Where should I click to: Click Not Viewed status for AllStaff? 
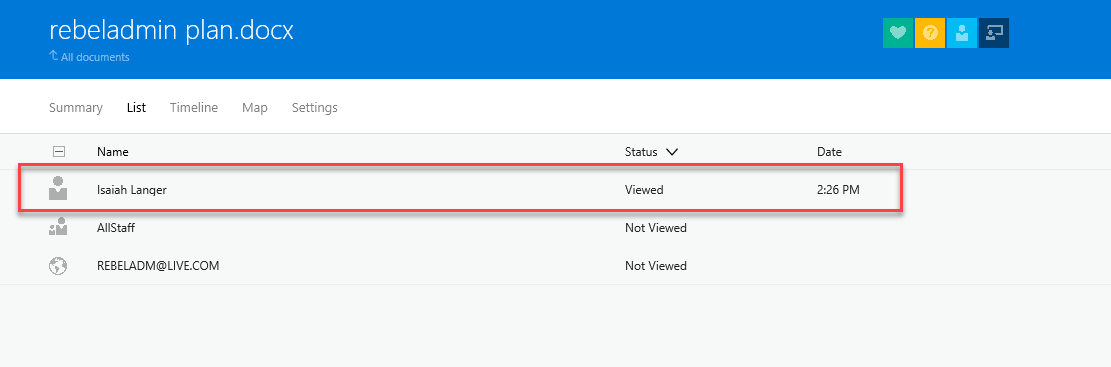tap(655, 227)
